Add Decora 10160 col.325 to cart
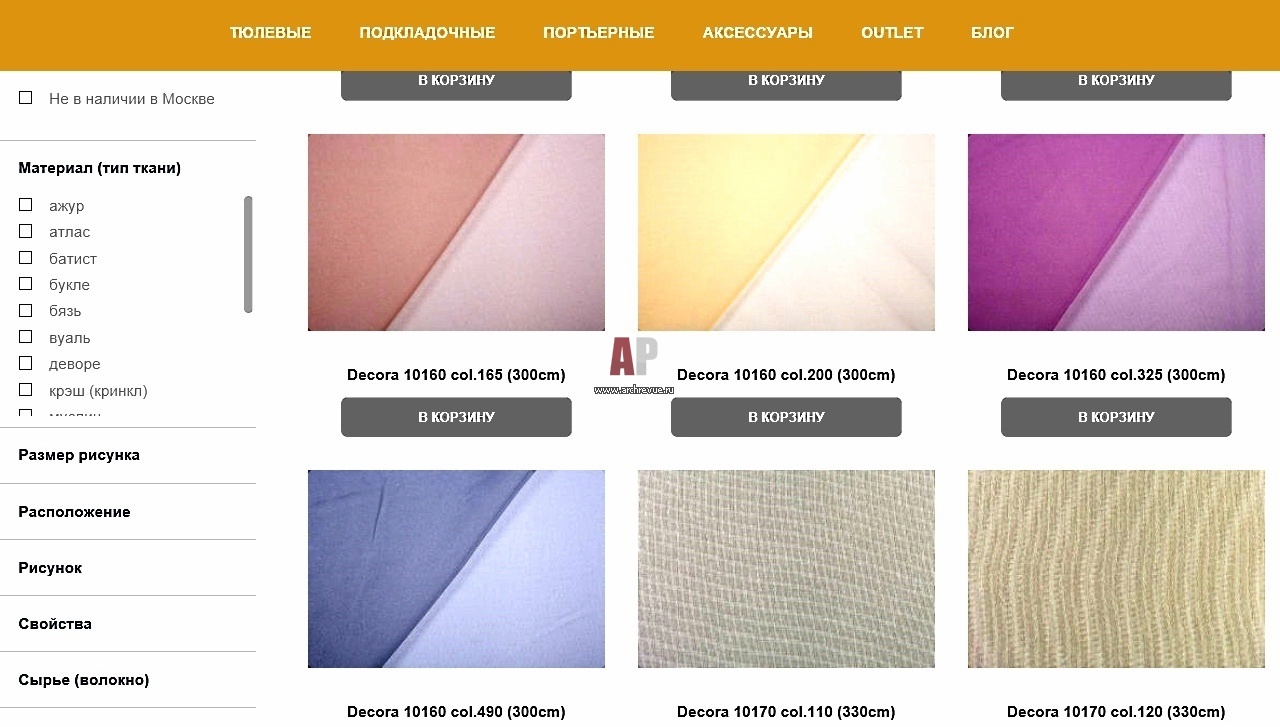 point(1116,417)
